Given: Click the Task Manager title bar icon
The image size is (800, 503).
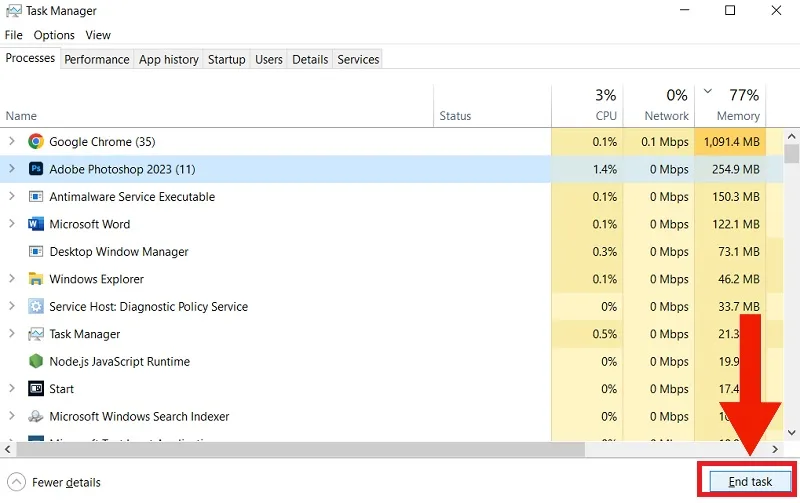Looking at the screenshot, I should (14, 11).
